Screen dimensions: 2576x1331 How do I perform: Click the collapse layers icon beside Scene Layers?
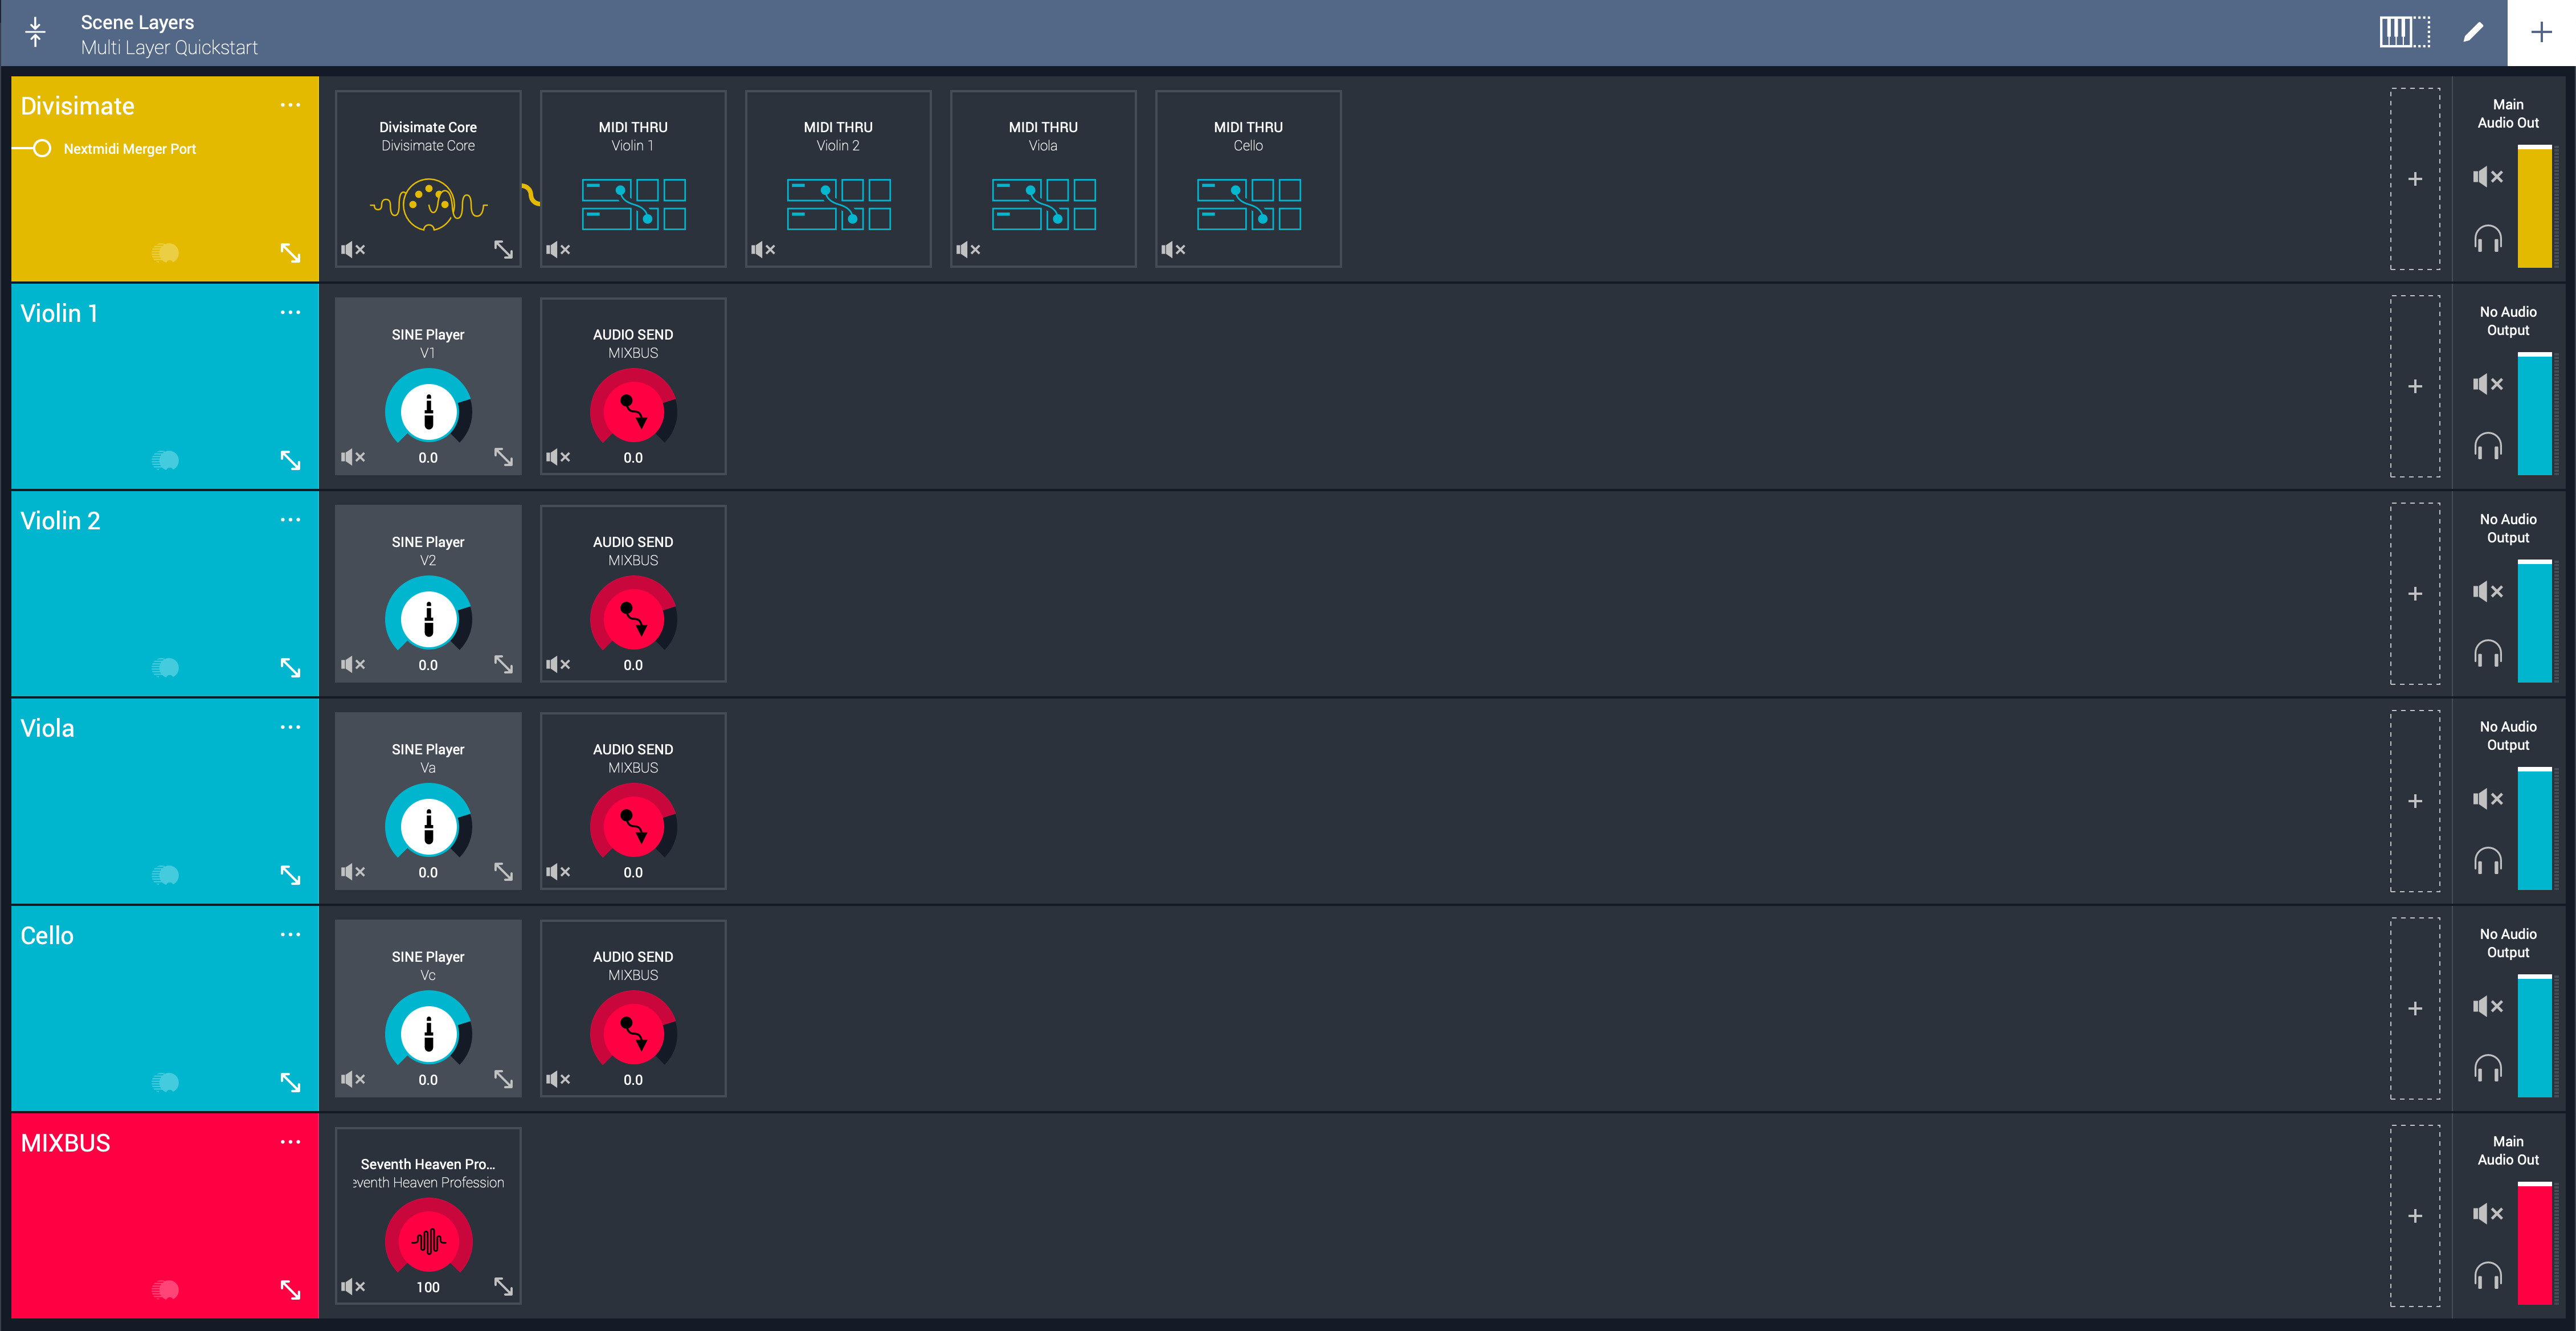(35, 33)
